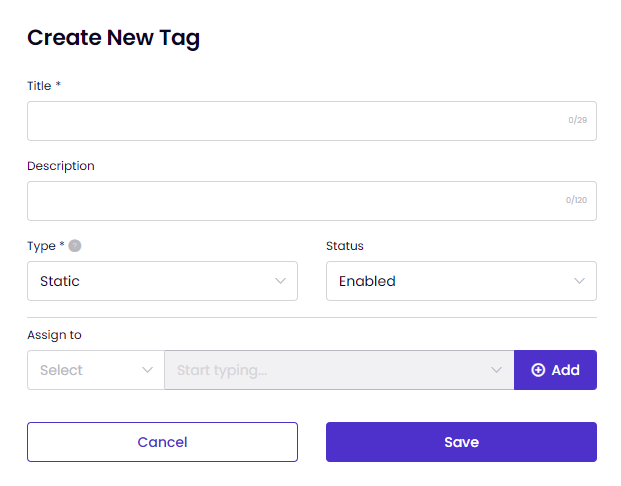Click the chevron in Assign to Select box
The width and height of the screenshot is (621, 486).
coord(147,370)
